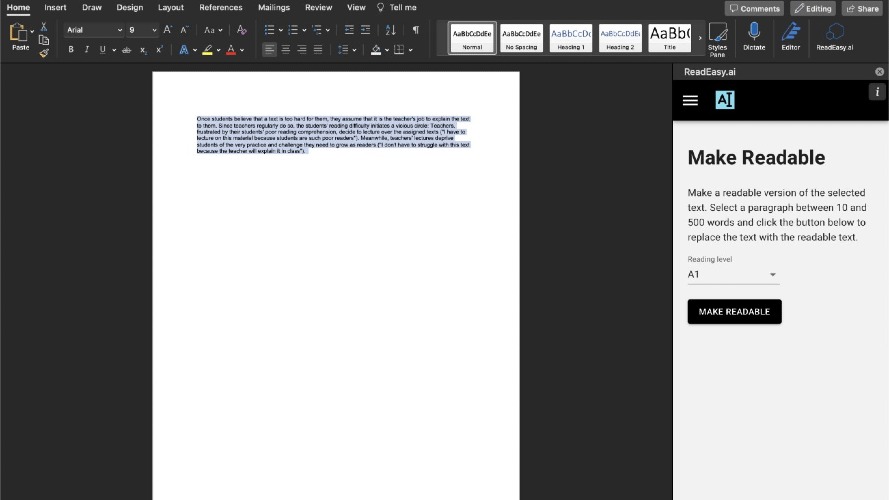
Task: Toggle bold formatting
Action: point(71,50)
